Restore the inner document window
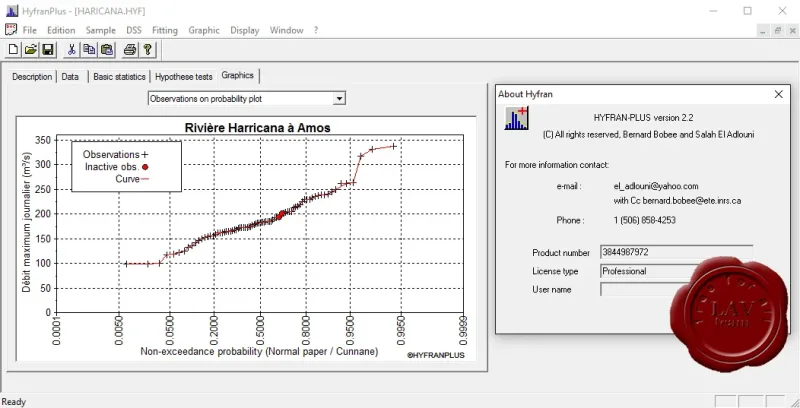800x408 pixels. point(778,31)
